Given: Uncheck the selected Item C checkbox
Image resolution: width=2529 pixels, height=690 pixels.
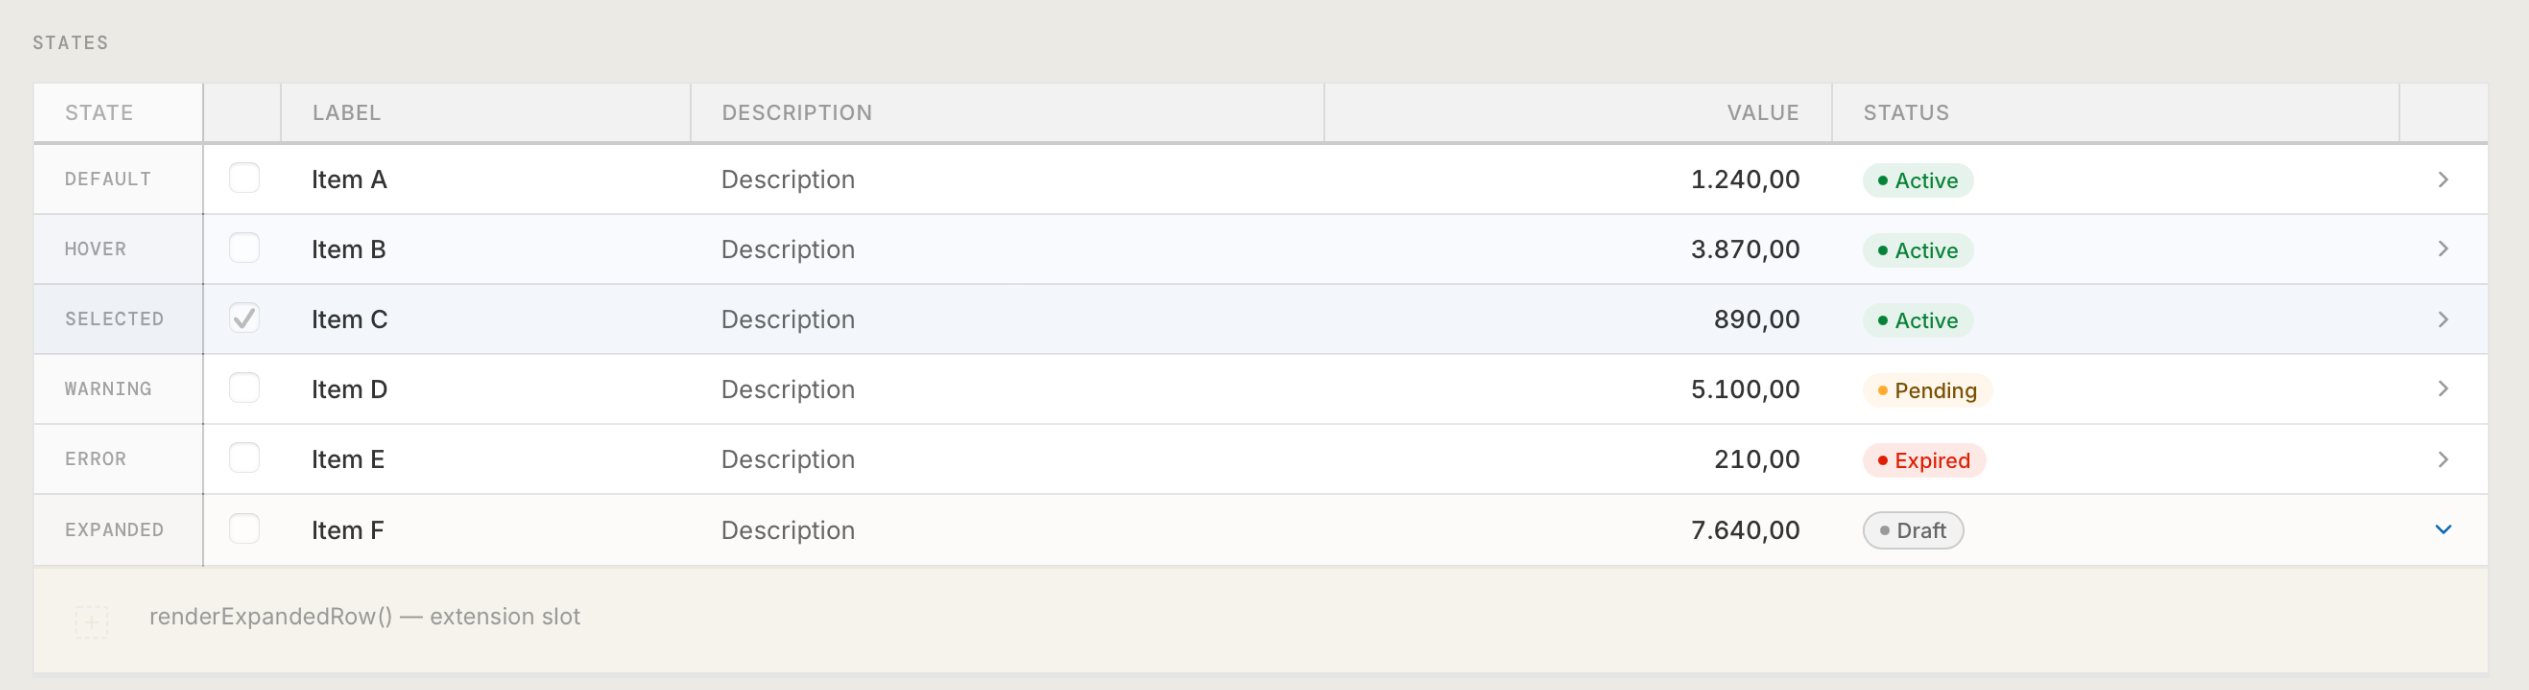Looking at the screenshot, I should pos(244,318).
